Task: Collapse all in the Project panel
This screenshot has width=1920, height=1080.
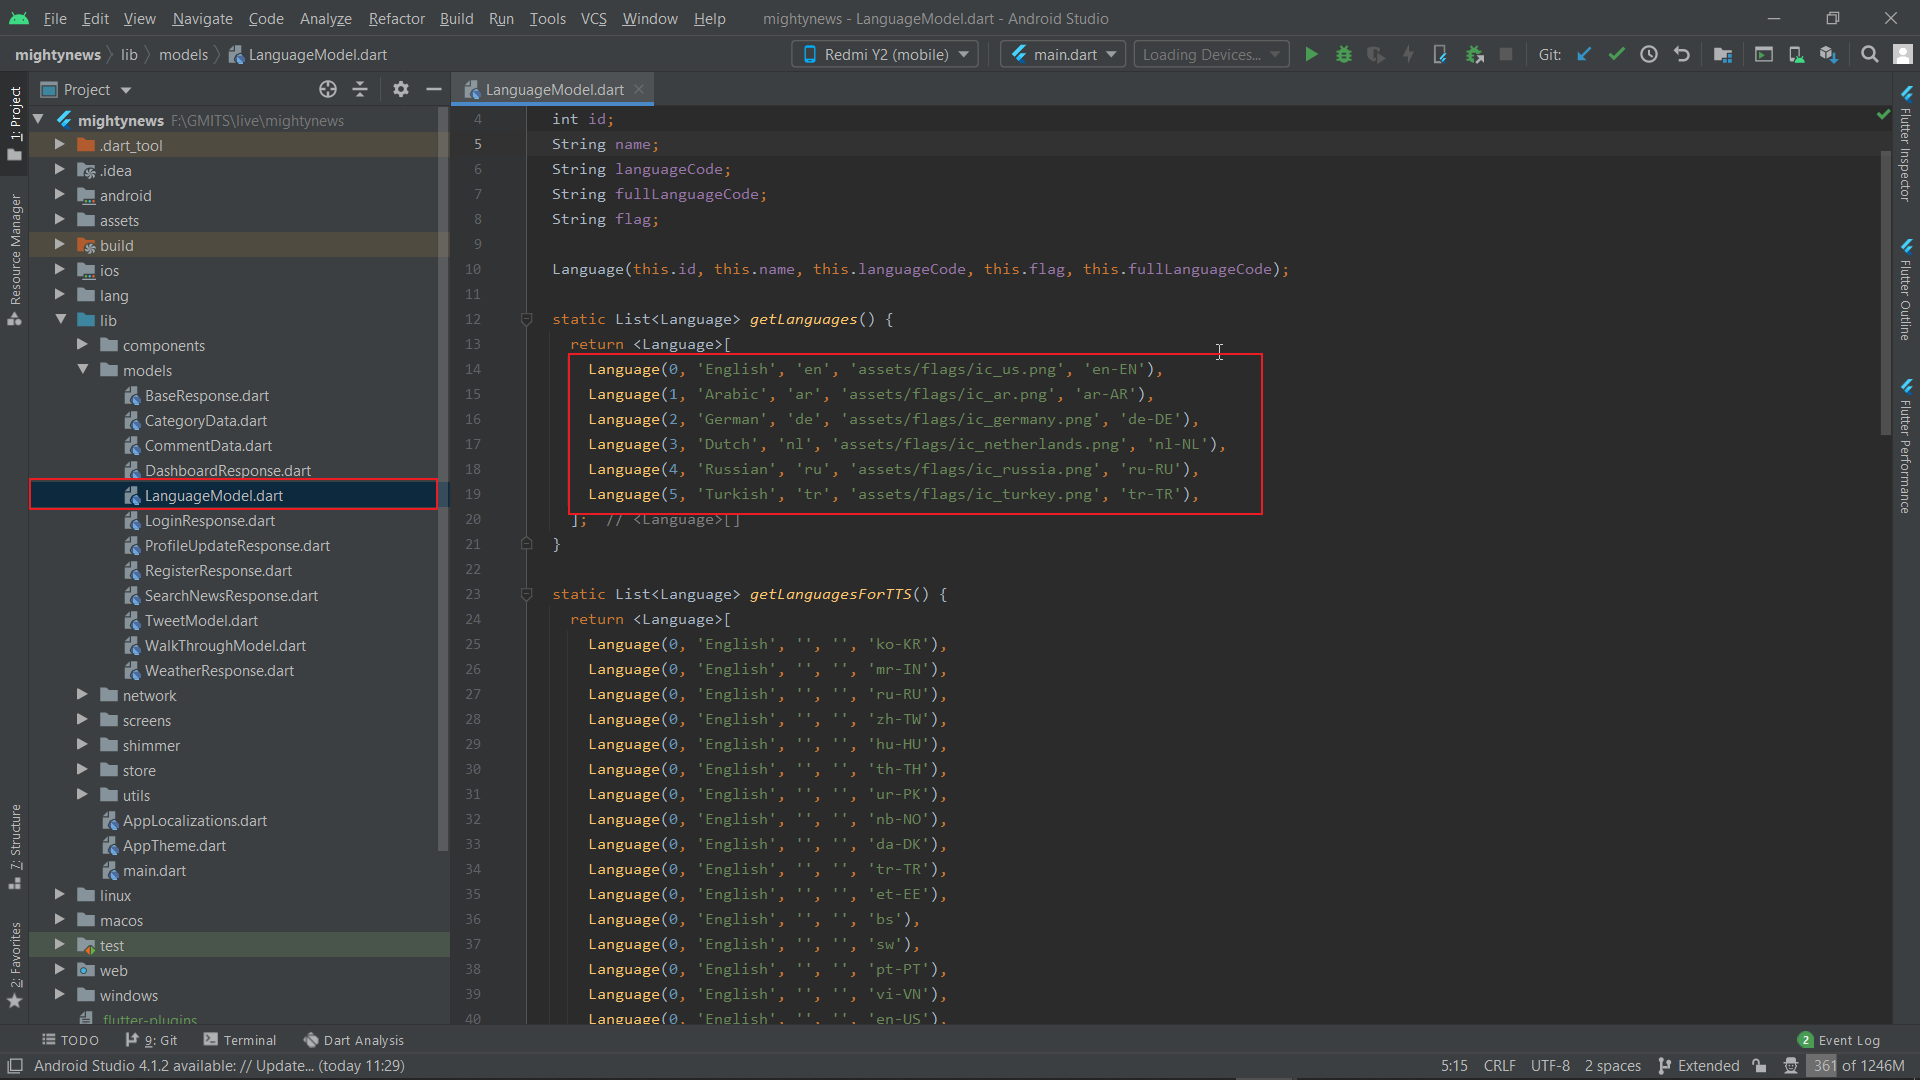Action: tap(360, 90)
